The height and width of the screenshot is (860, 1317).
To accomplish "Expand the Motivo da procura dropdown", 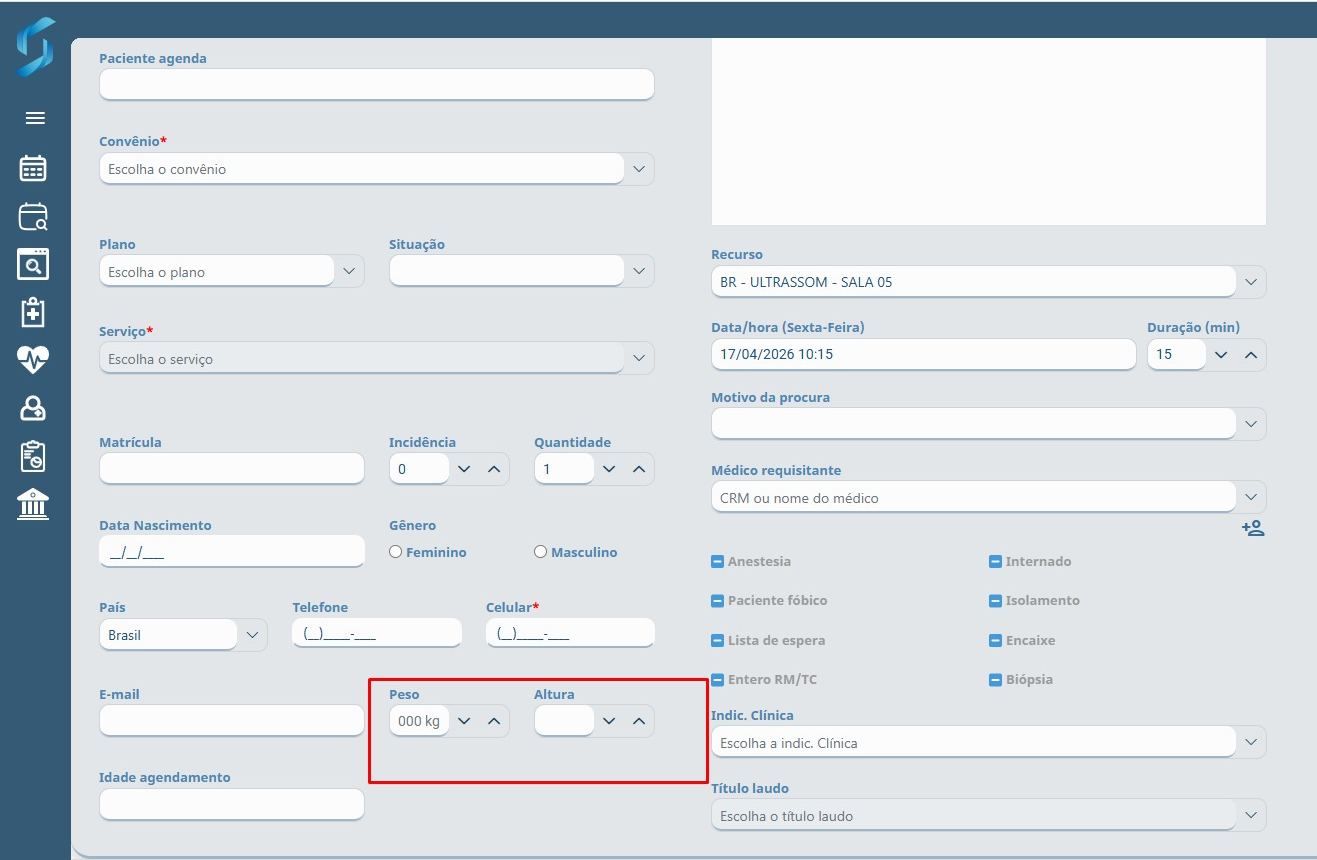I will click(1251, 424).
